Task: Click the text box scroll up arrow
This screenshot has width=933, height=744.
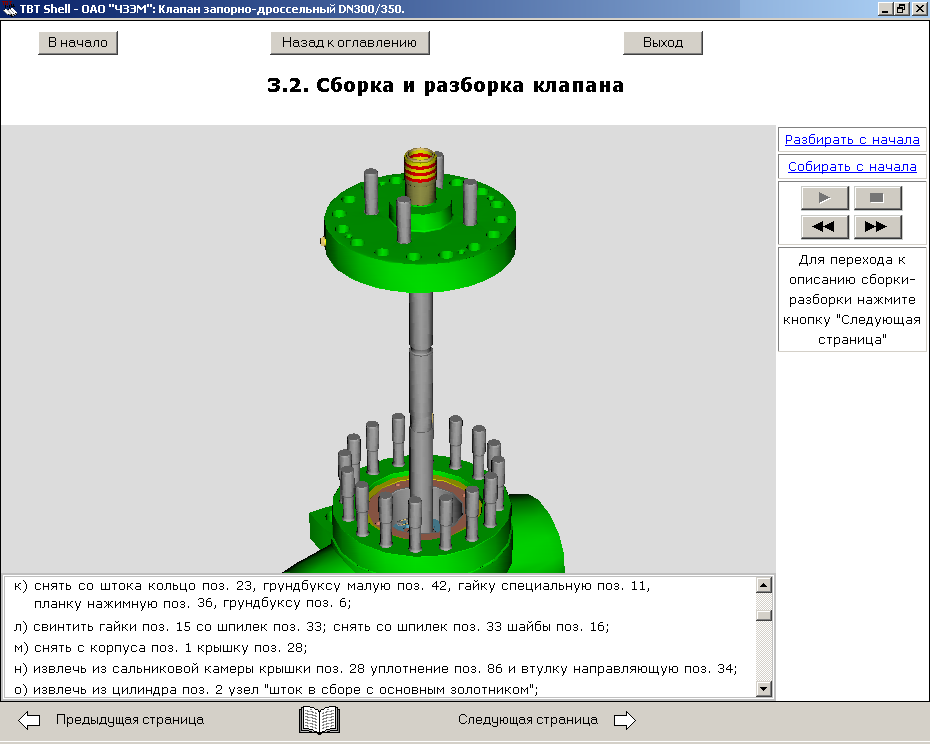Action: pyautogui.click(x=763, y=585)
